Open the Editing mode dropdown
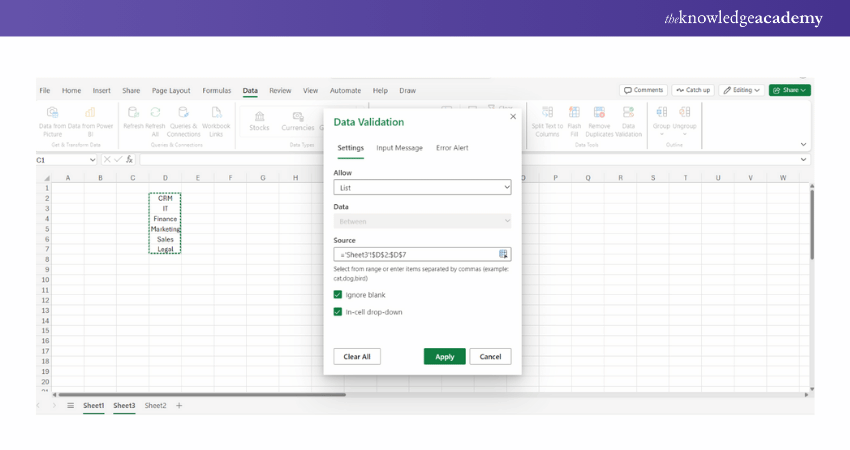The image size is (850, 450). point(741,90)
